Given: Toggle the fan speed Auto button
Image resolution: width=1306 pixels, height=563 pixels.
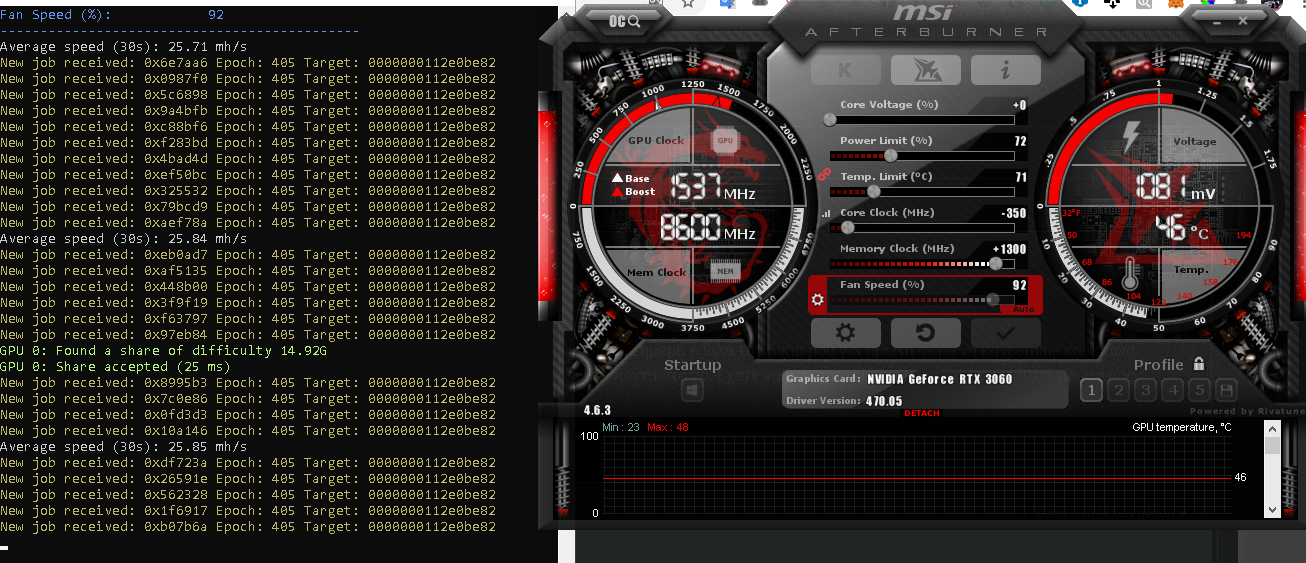Looking at the screenshot, I should point(1023,309).
